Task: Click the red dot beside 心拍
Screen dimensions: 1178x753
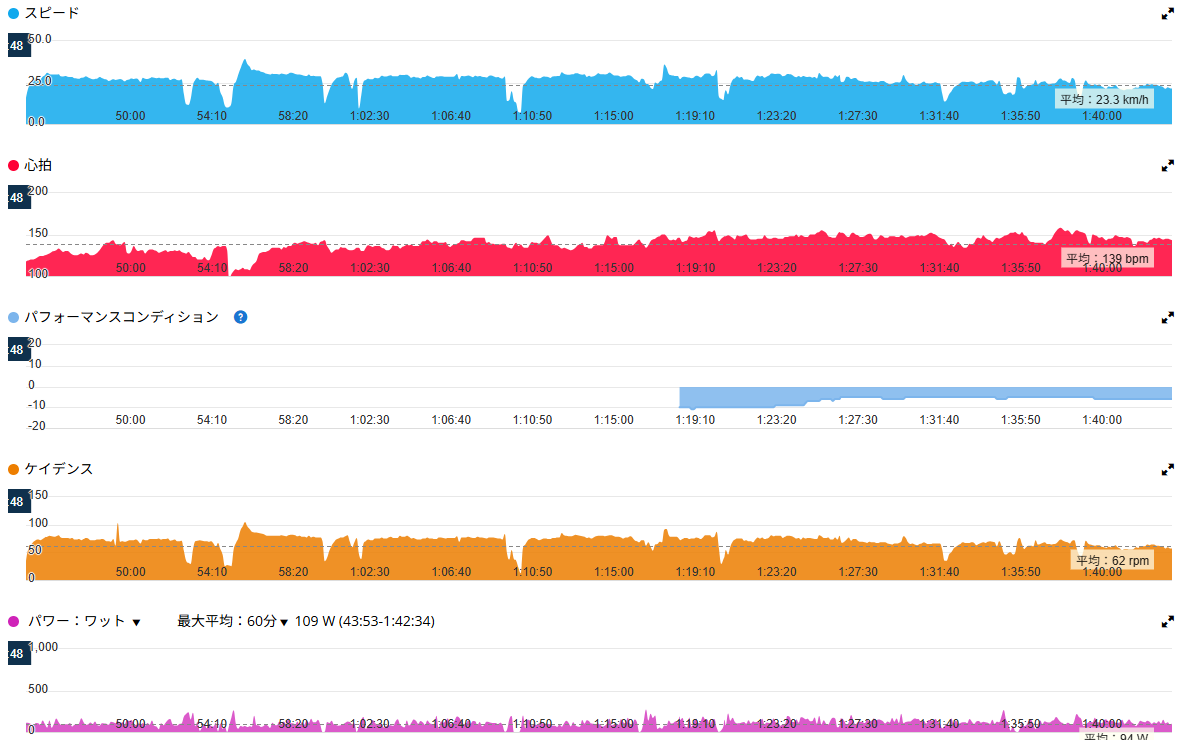Action: pyautogui.click(x=13, y=166)
